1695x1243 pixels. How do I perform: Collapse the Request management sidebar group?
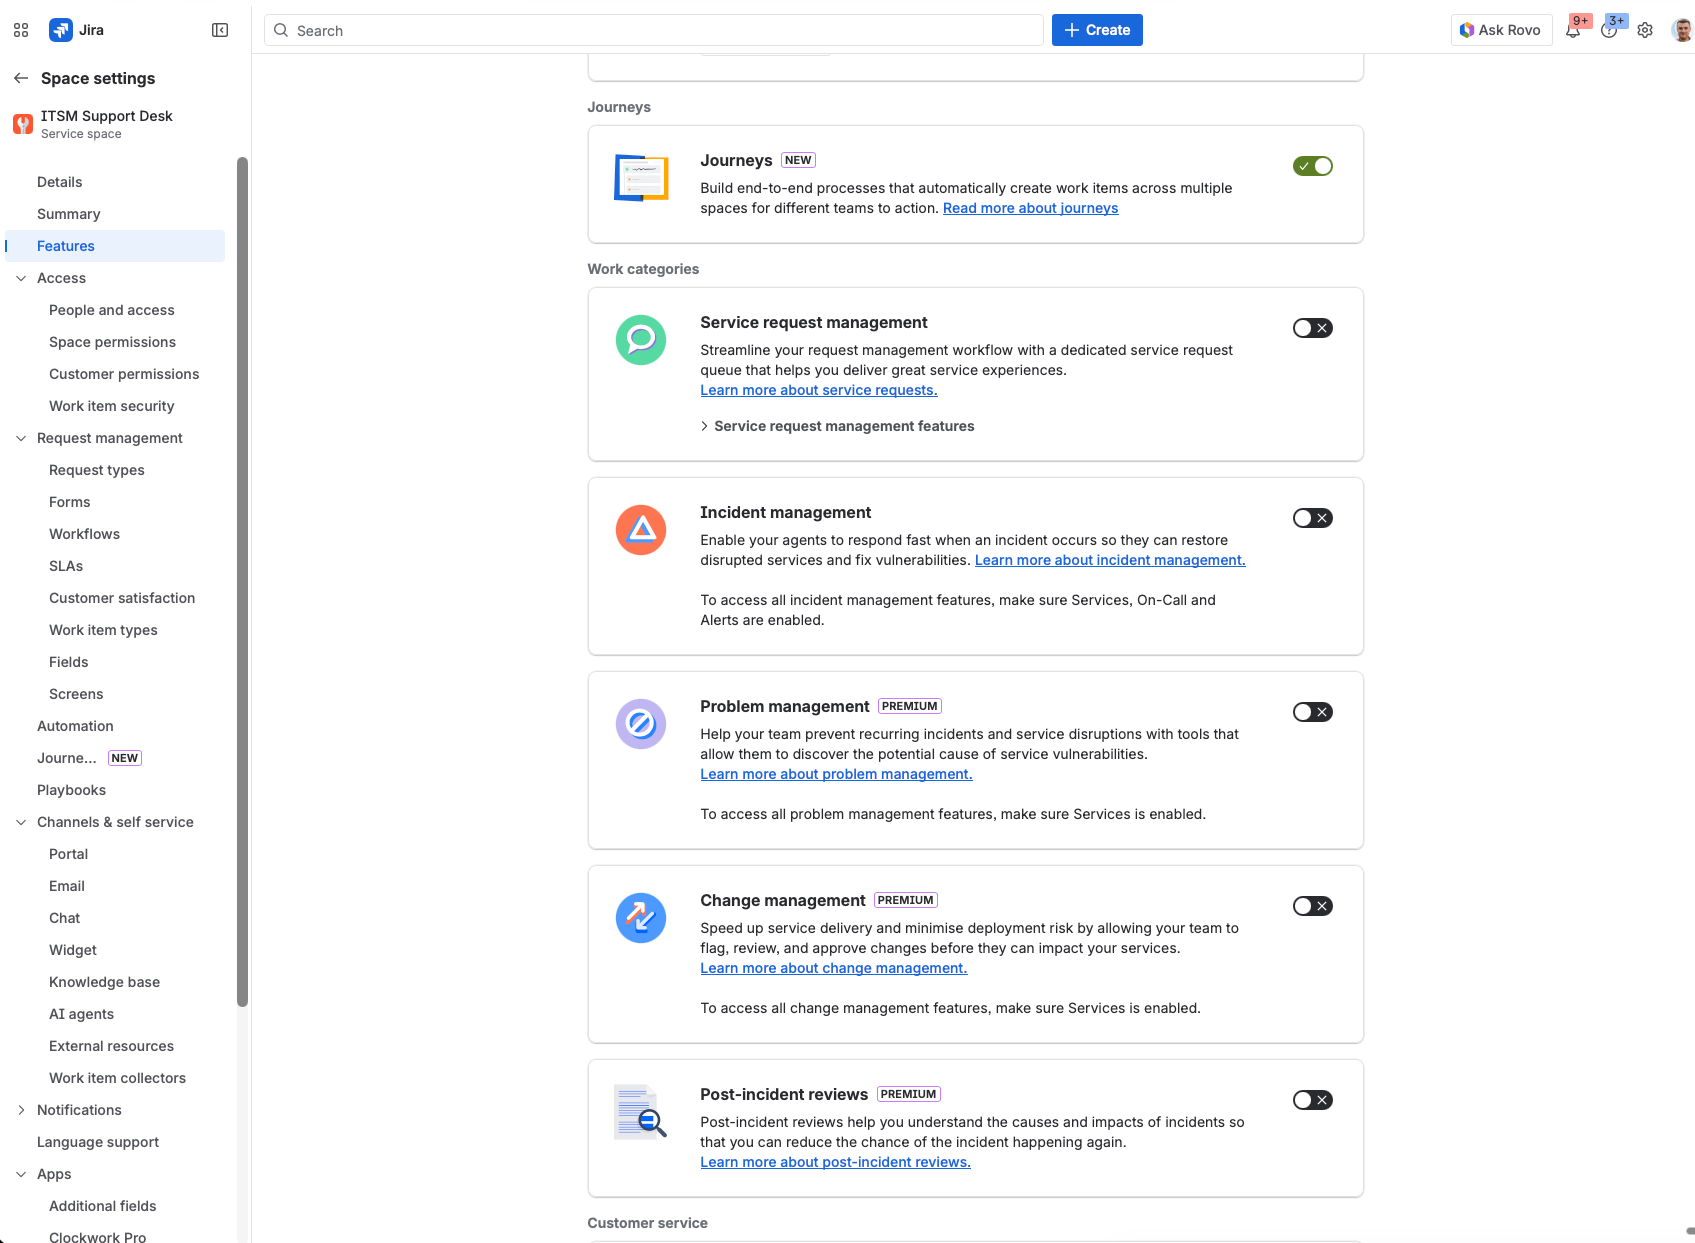21,438
